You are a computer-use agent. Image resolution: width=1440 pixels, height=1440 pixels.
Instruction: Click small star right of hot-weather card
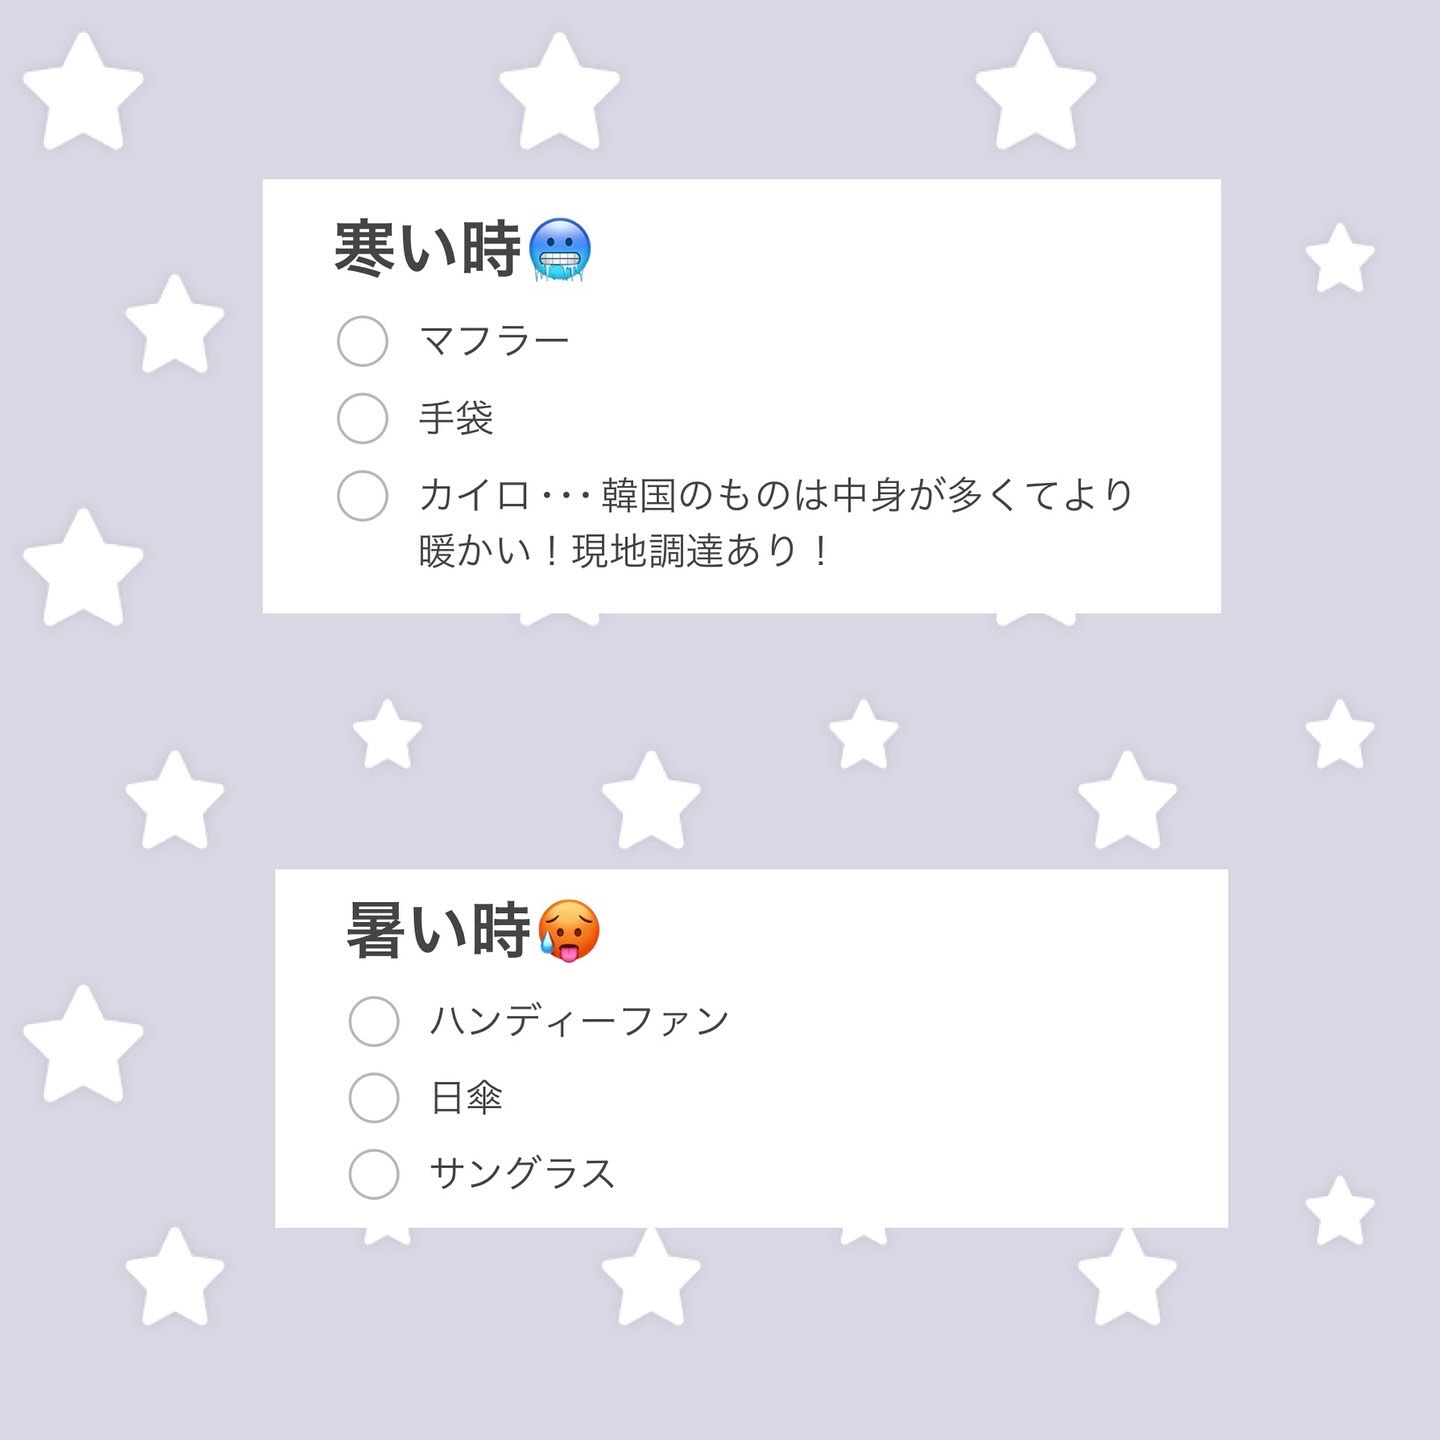click(x=1339, y=1211)
